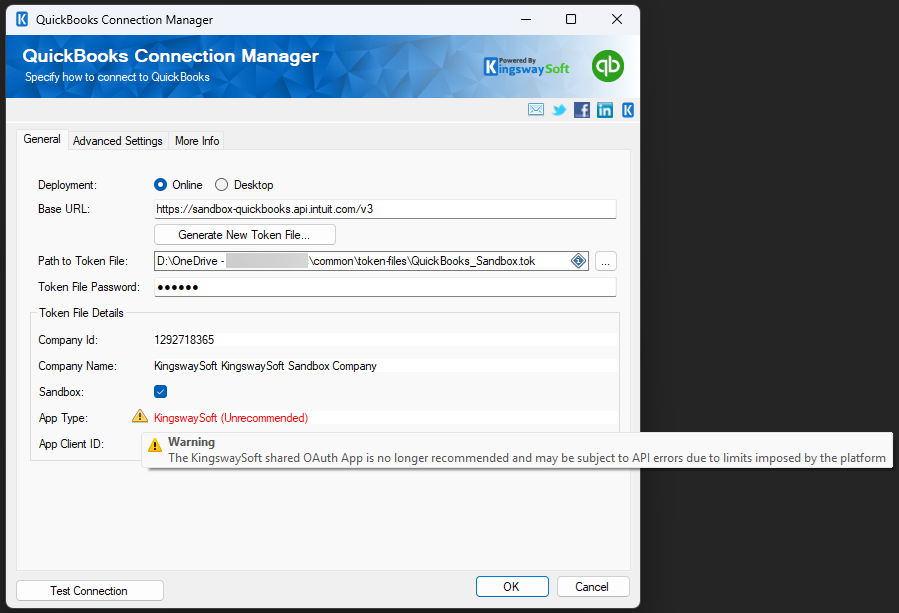Click the warning triangle in the tooltip
The image size is (899, 613).
pyautogui.click(x=155, y=446)
